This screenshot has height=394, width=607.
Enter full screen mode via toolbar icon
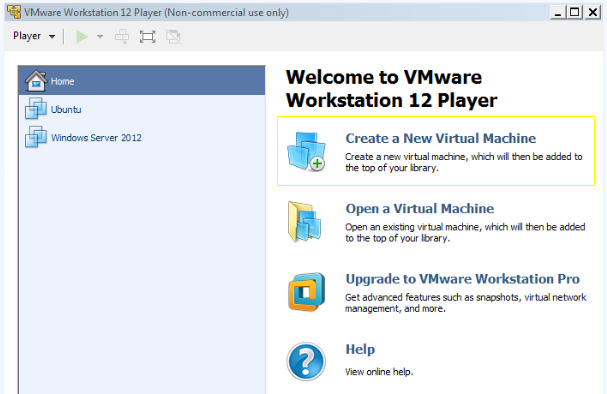click(147, 37)
